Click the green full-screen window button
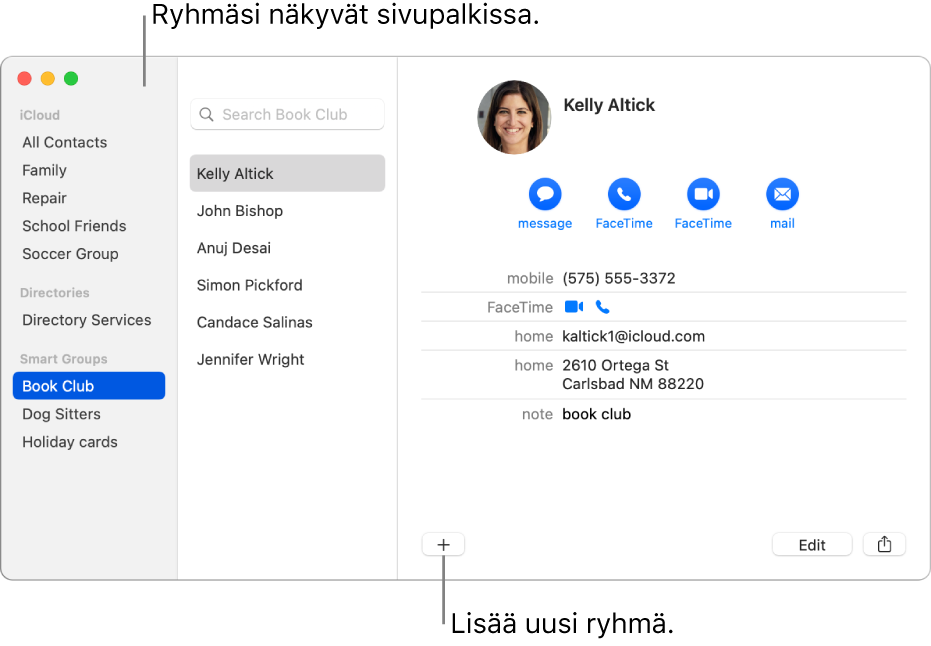931x646 pixels. coord(71,78)
